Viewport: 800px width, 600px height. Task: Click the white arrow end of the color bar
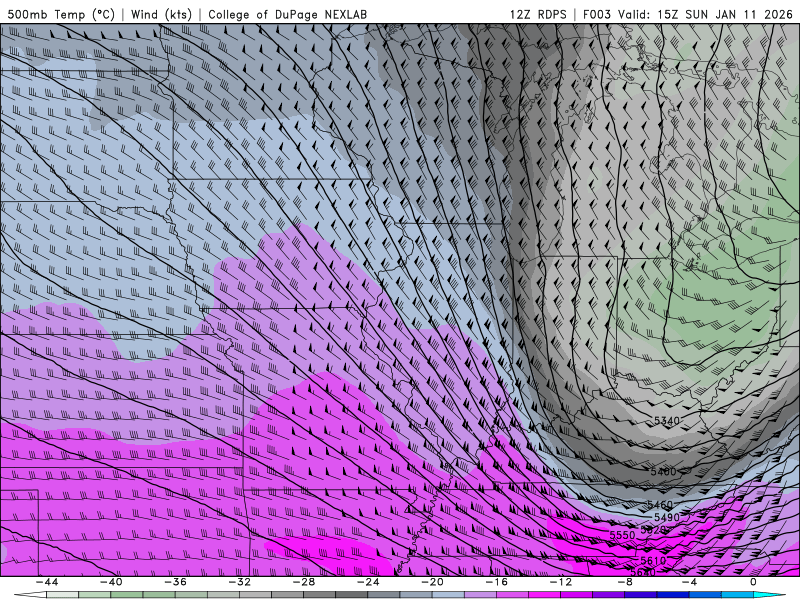tap(30, 595)
